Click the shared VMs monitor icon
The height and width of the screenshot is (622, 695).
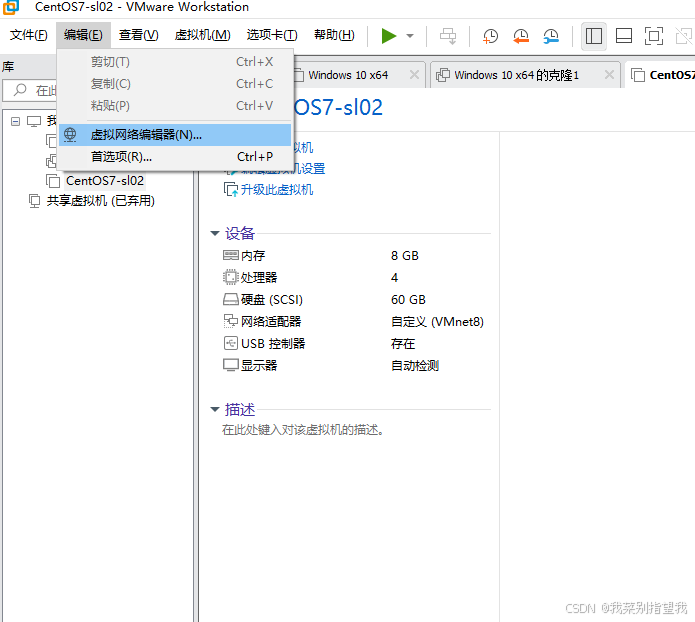[34, 201]
